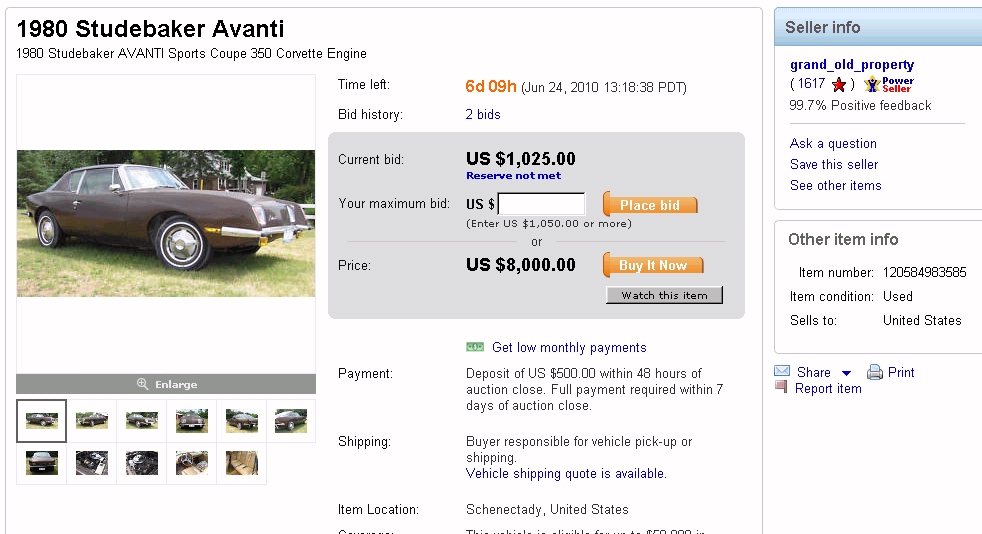Image resolution: width=982 pixels, height=534 pixels.
Task: Open grand_old_property seller profile
Action: (852, 65)
